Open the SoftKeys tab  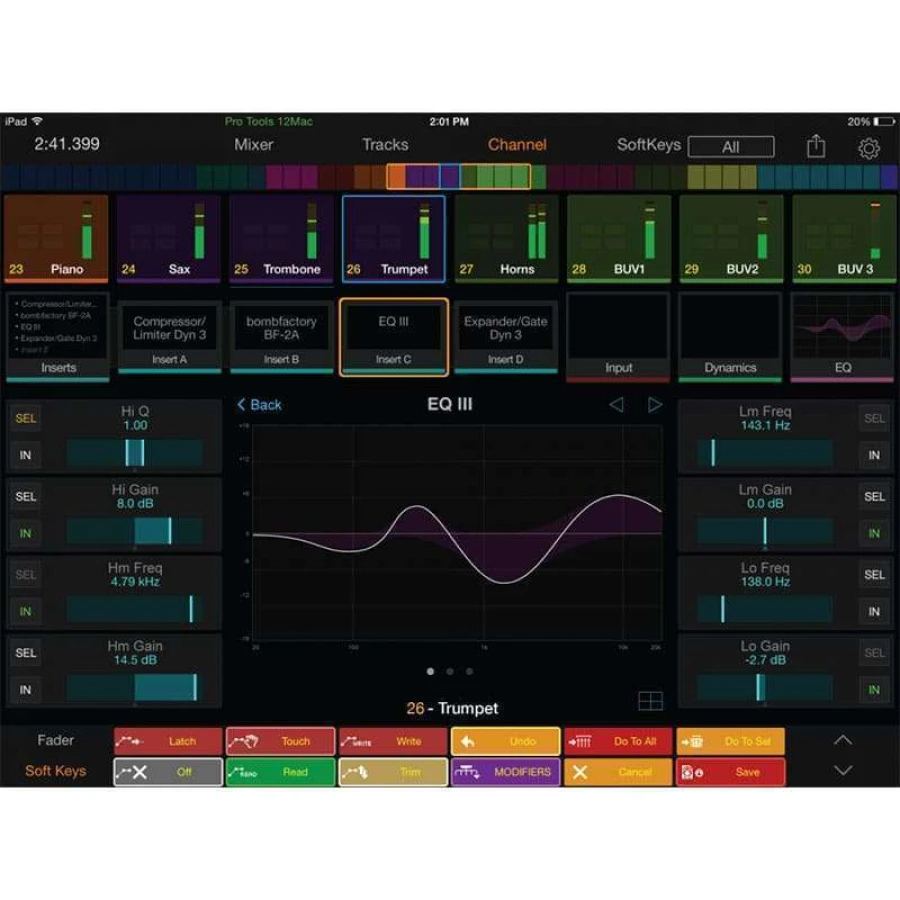pyautogui.click(x=649, y=145)
